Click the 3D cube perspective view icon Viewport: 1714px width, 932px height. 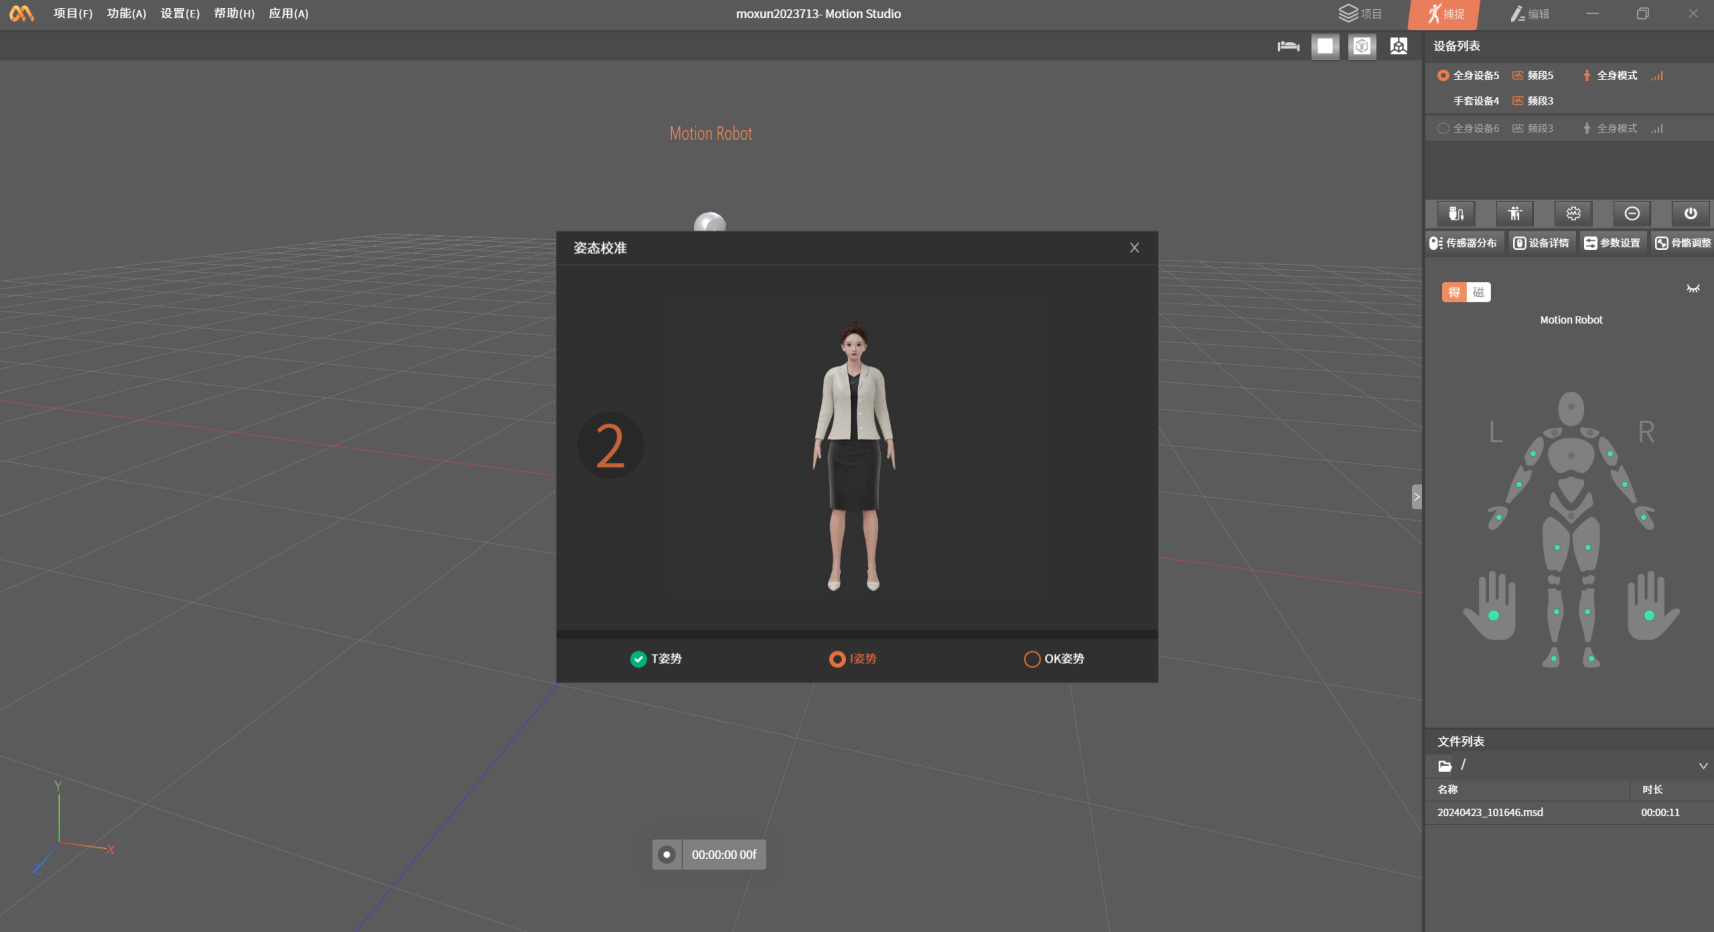tap(1362, 46)
